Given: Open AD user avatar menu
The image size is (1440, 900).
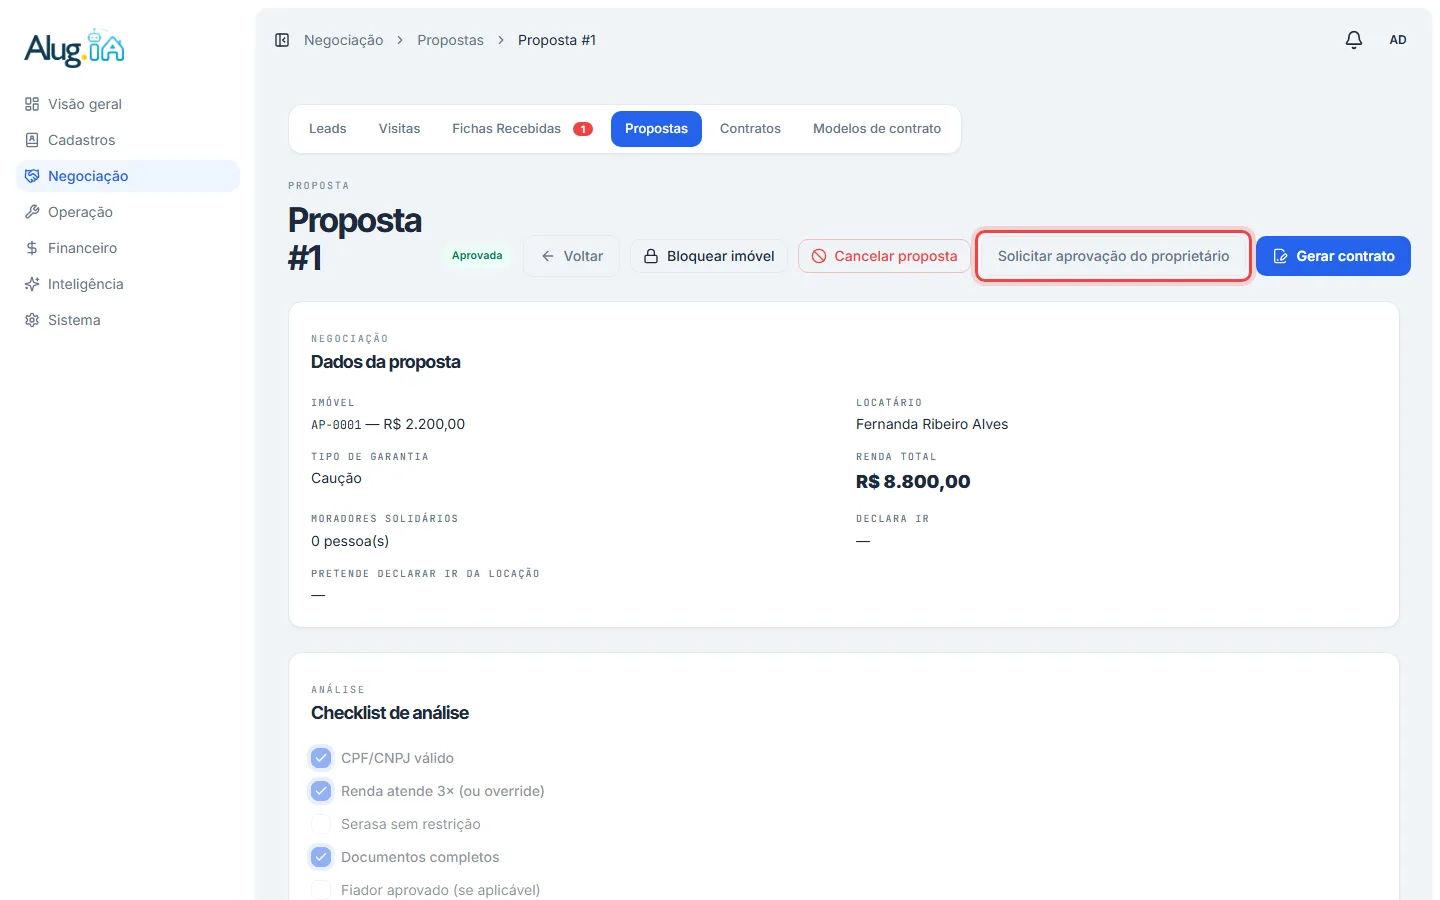Looking at the screenshot, I should pyautogui.click(x=1398, y=40).
